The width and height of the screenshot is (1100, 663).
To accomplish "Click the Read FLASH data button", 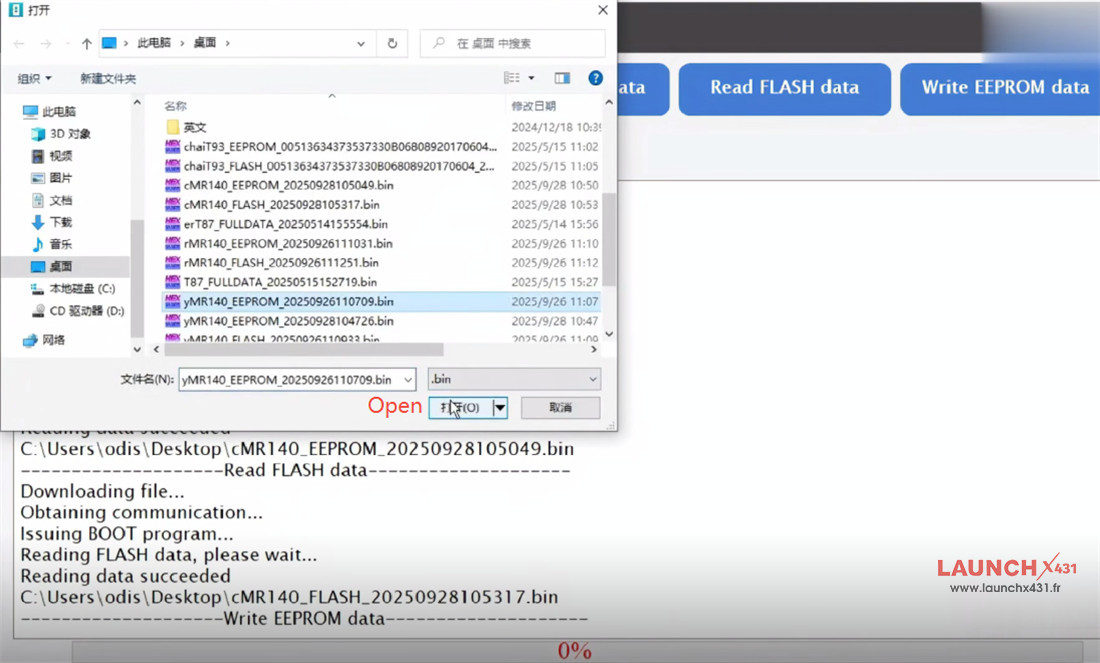I will [x=784, y=88].
